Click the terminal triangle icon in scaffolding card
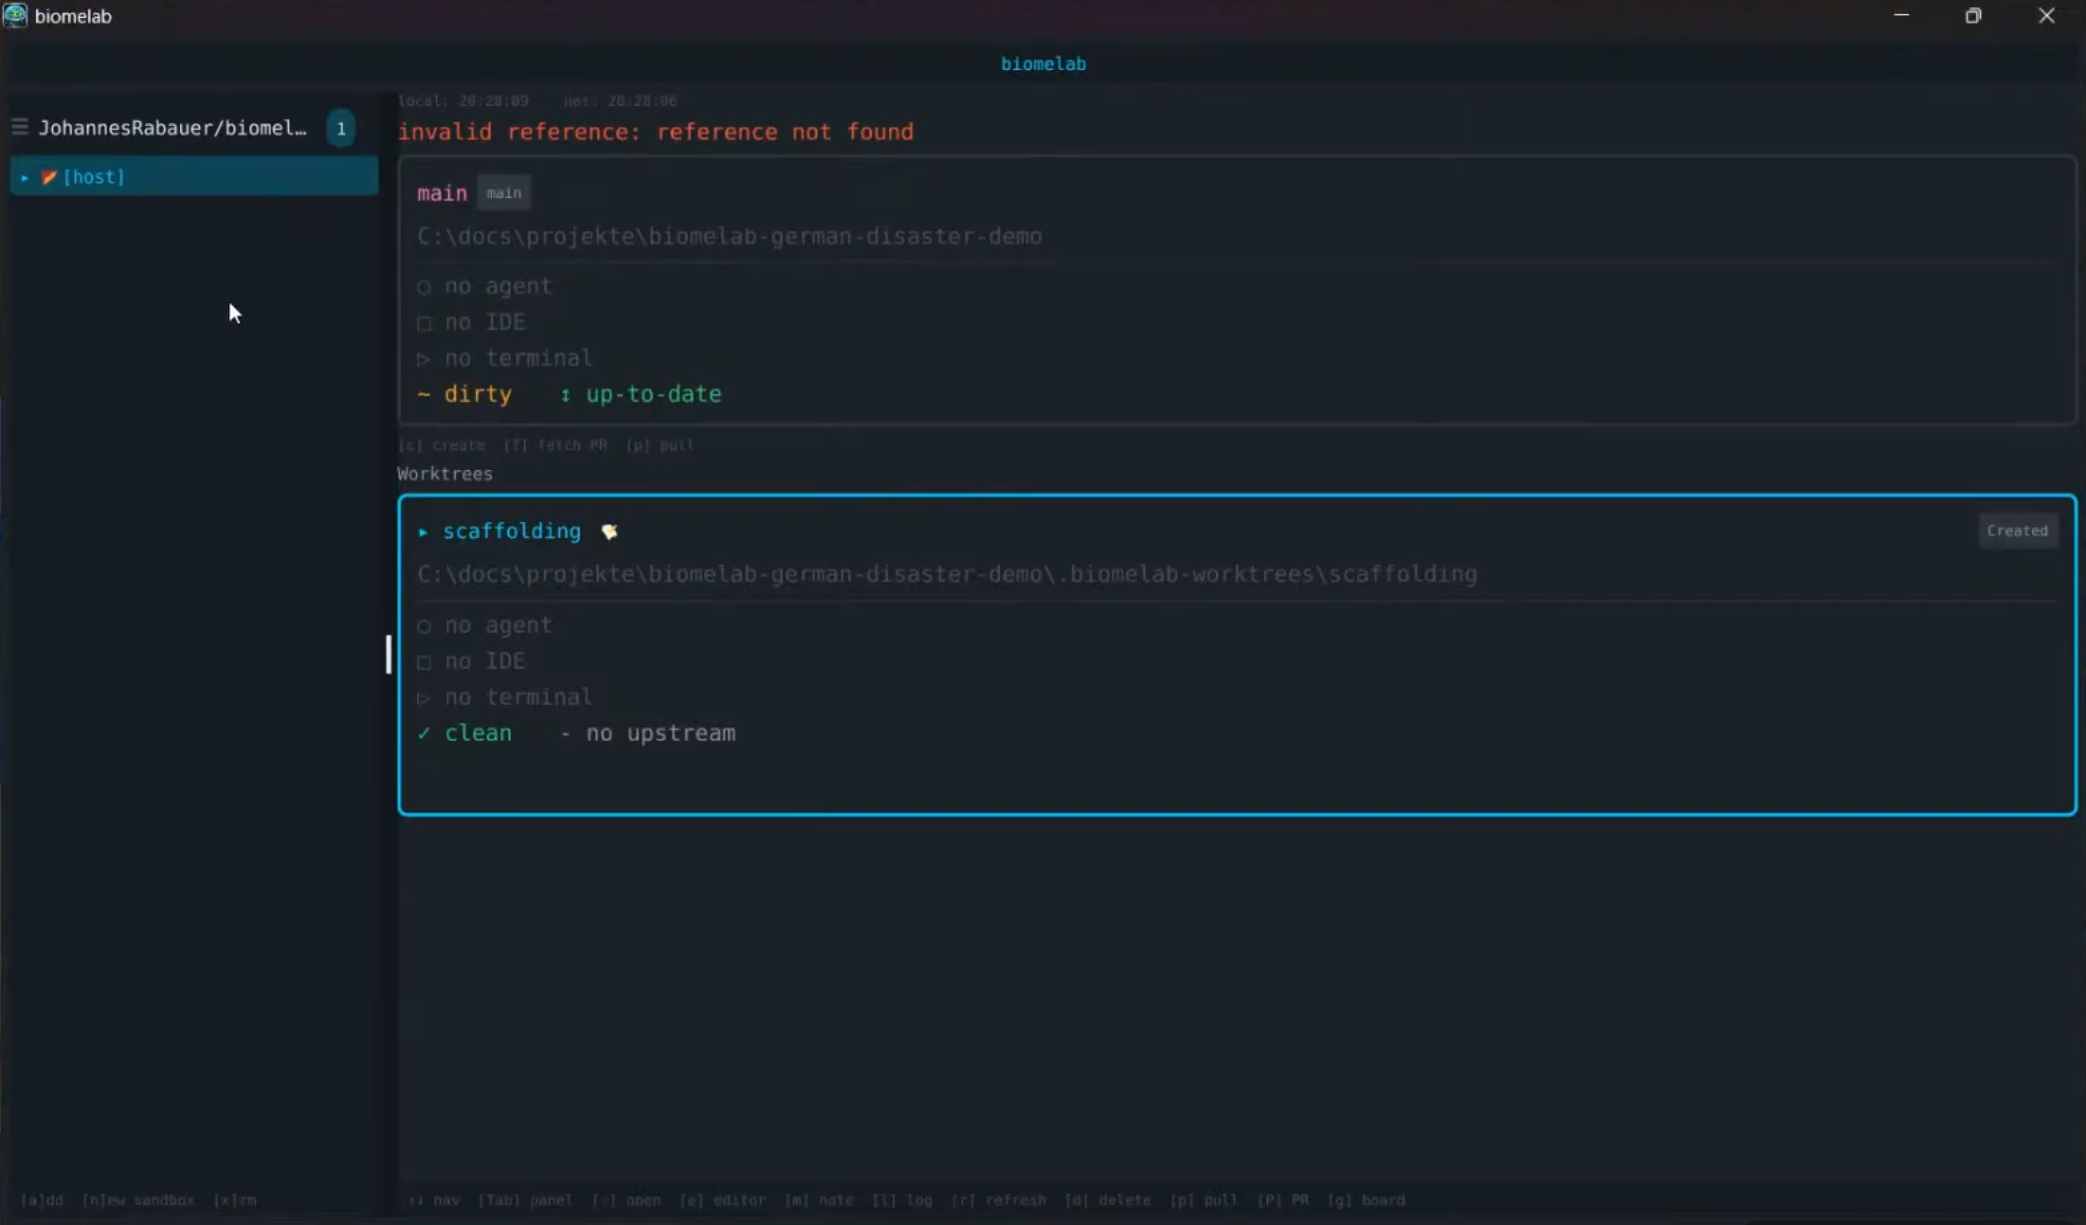 (424, 698)
